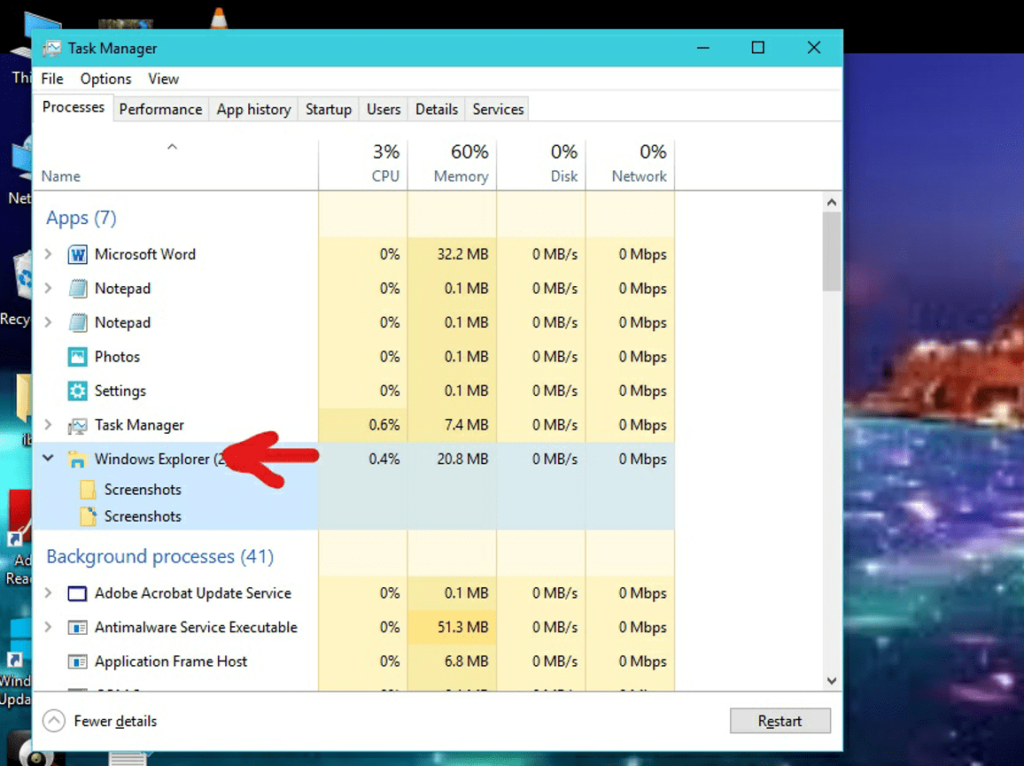
Task: Select the first Screenshots child process
Action: point(145,489)
